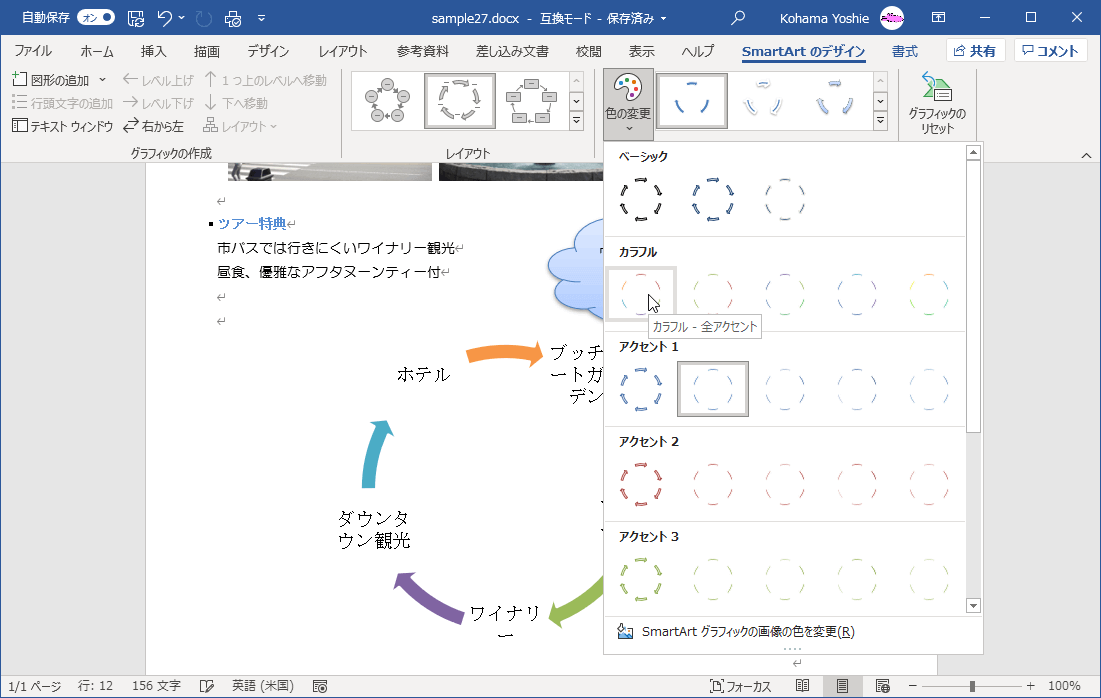This screenshot has width=1101, height=698.
Task: Click the proofing check icon in status bar
Action: [x=206, y=686]
